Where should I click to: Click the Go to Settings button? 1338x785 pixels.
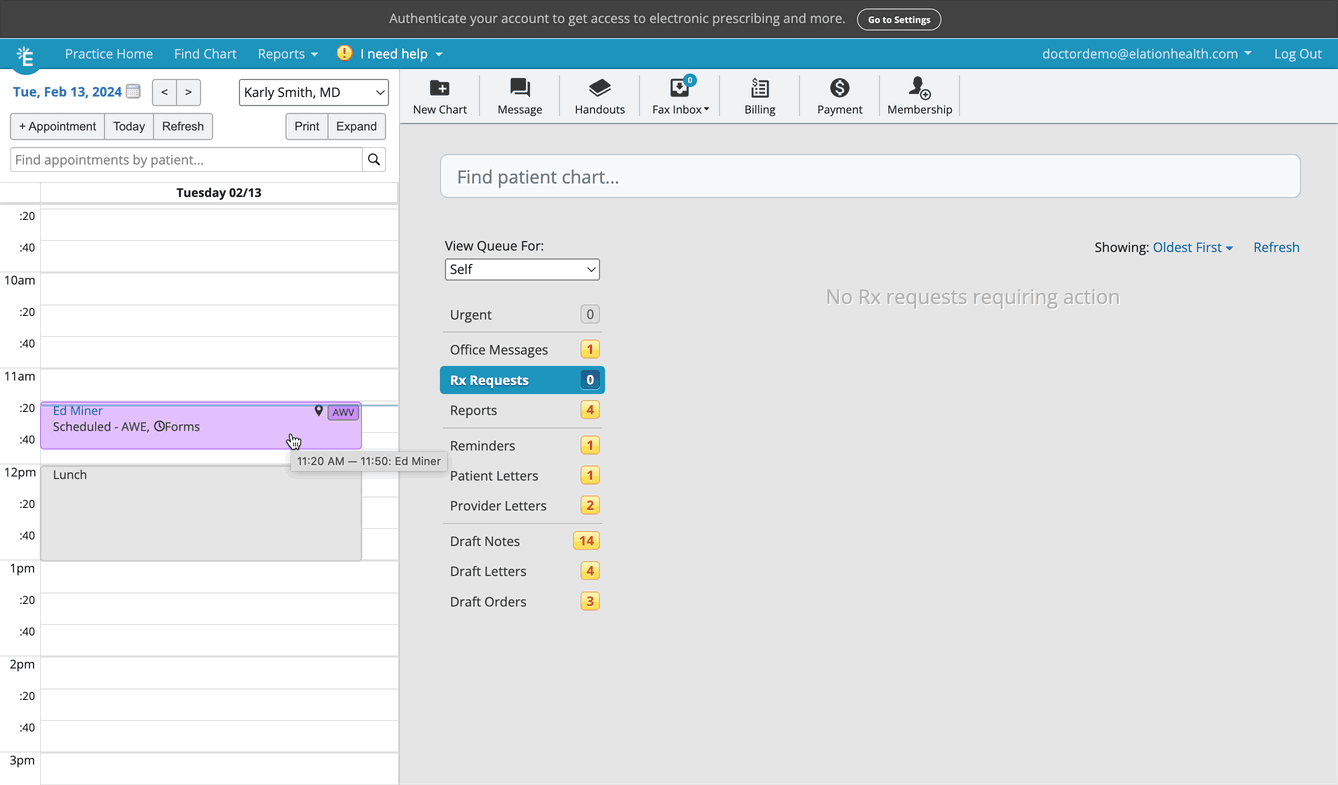[898, 18]
